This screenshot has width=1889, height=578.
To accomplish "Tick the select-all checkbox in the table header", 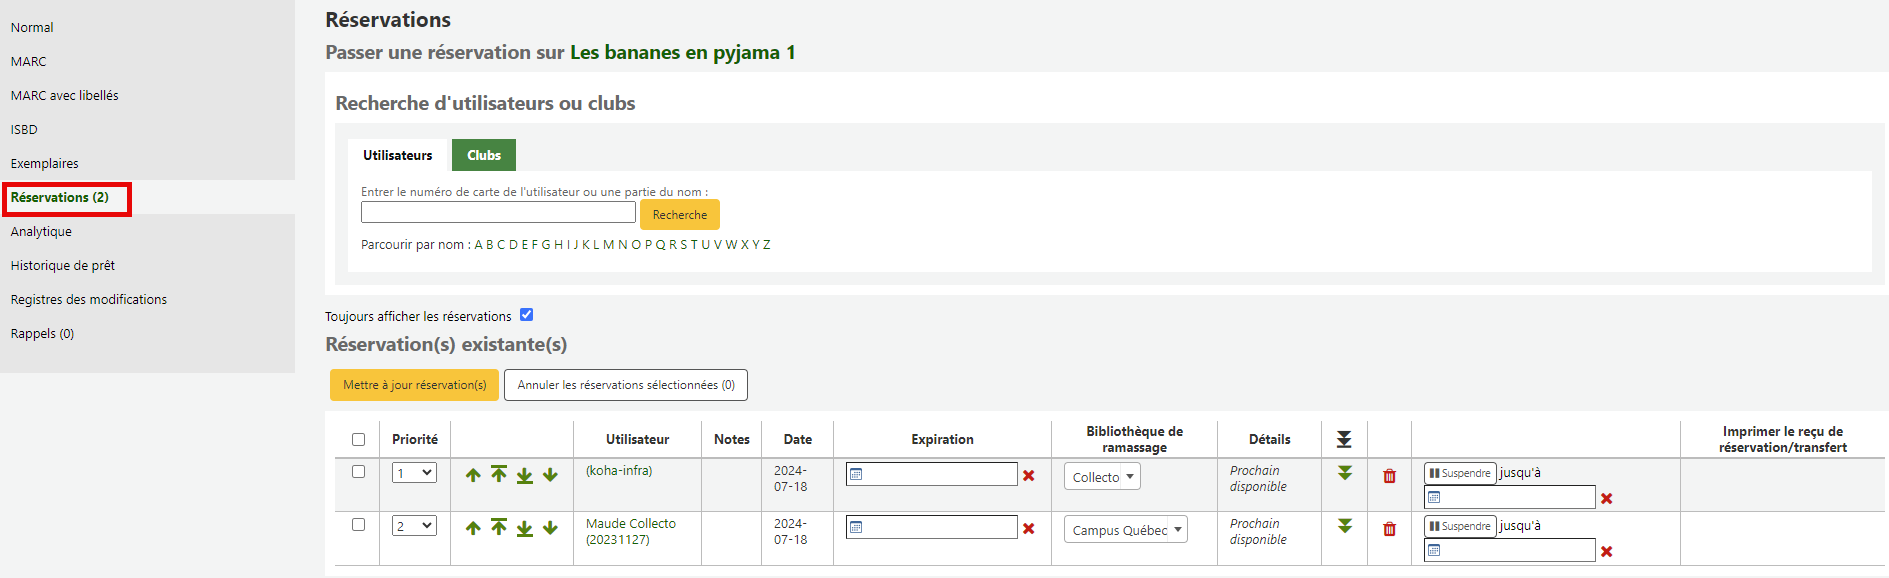I will [x=358, y=439].
